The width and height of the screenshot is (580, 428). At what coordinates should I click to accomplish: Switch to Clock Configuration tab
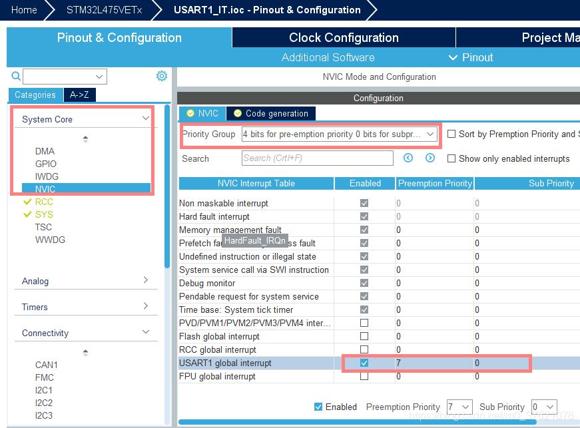click(x=344, y=38)
